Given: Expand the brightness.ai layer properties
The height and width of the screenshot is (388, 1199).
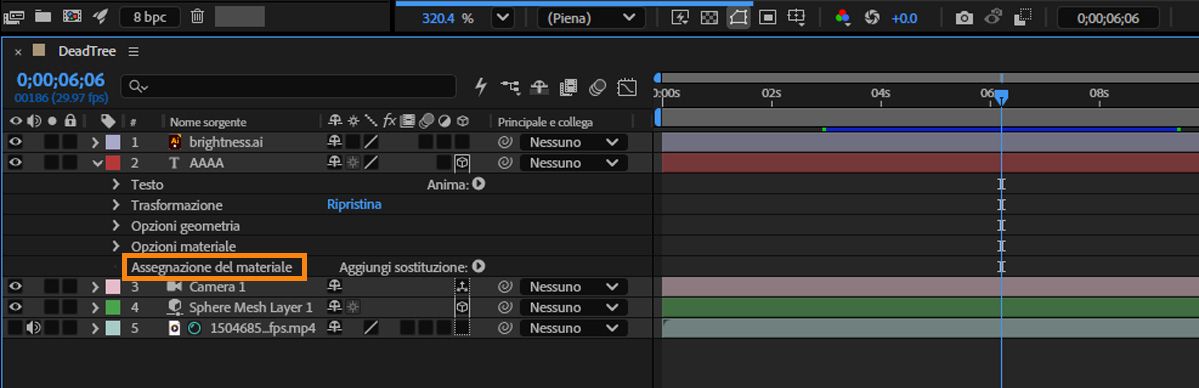Looking at the screenshot, I should point(96,142).
